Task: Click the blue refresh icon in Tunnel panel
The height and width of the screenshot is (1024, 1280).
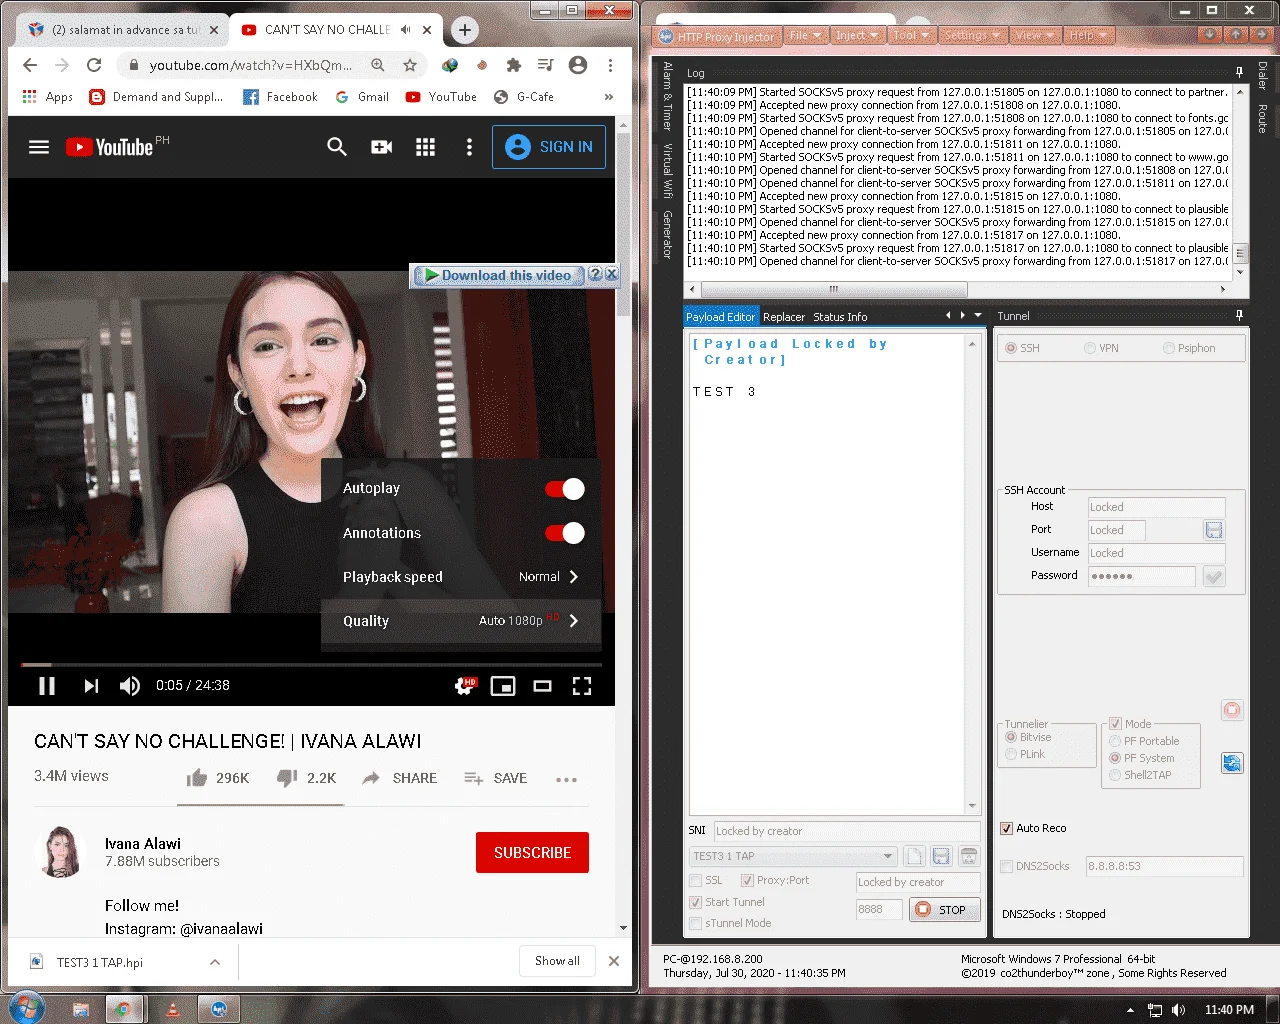Action: [1232, 763]
